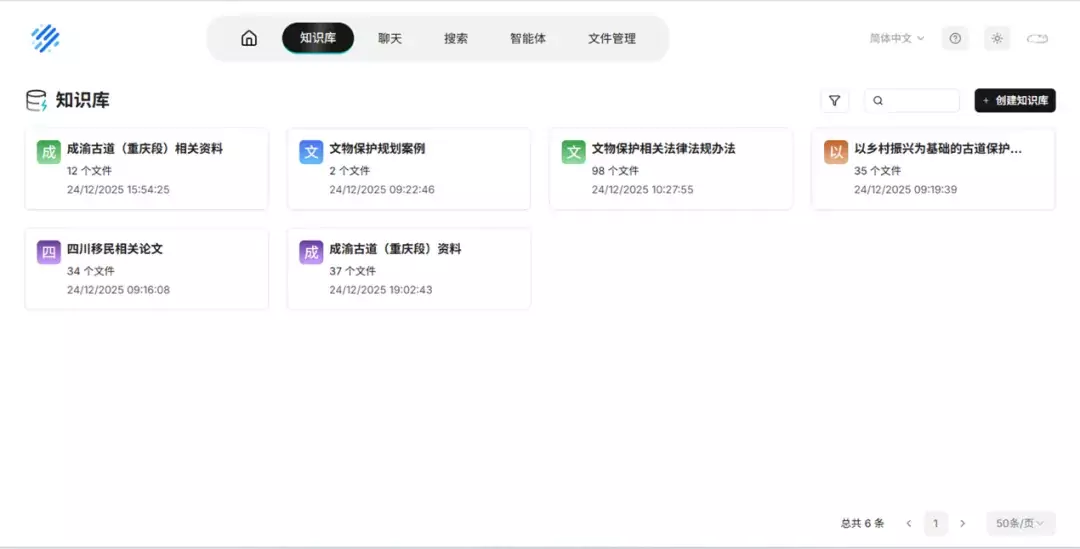Screen dimensions: 1080x549
Task: Open the 50条/页 page size dropdown
Action: 1019,523
